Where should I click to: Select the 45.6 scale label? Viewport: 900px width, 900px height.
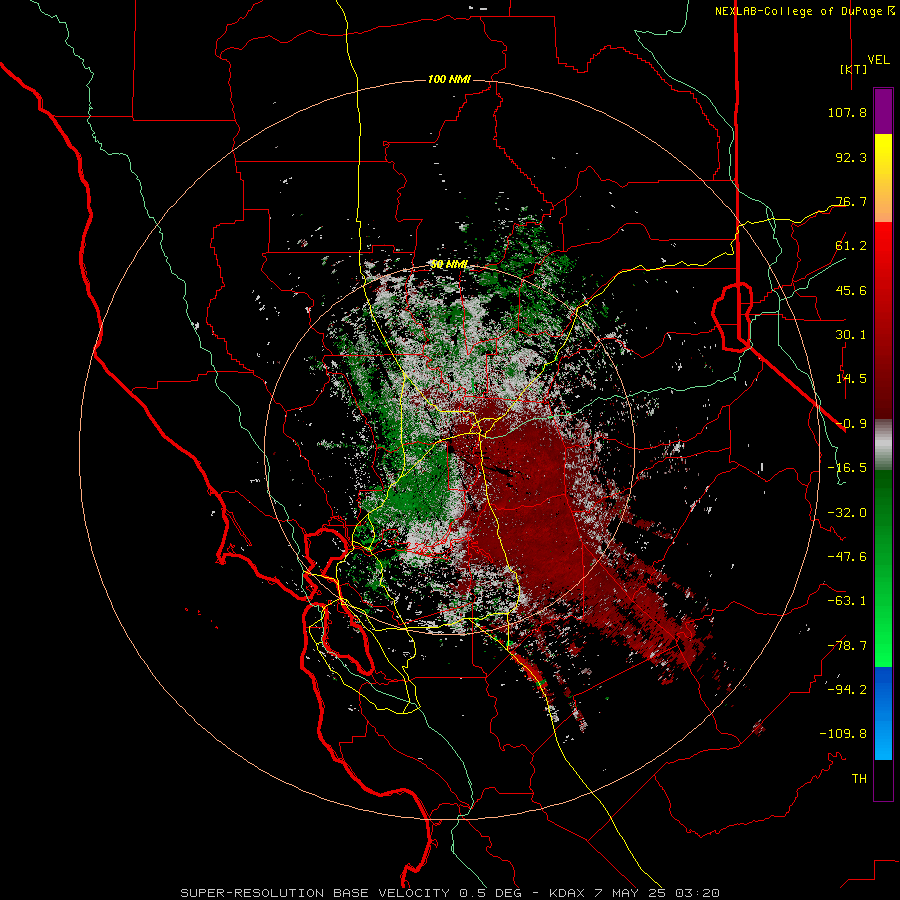click(851, 290)
